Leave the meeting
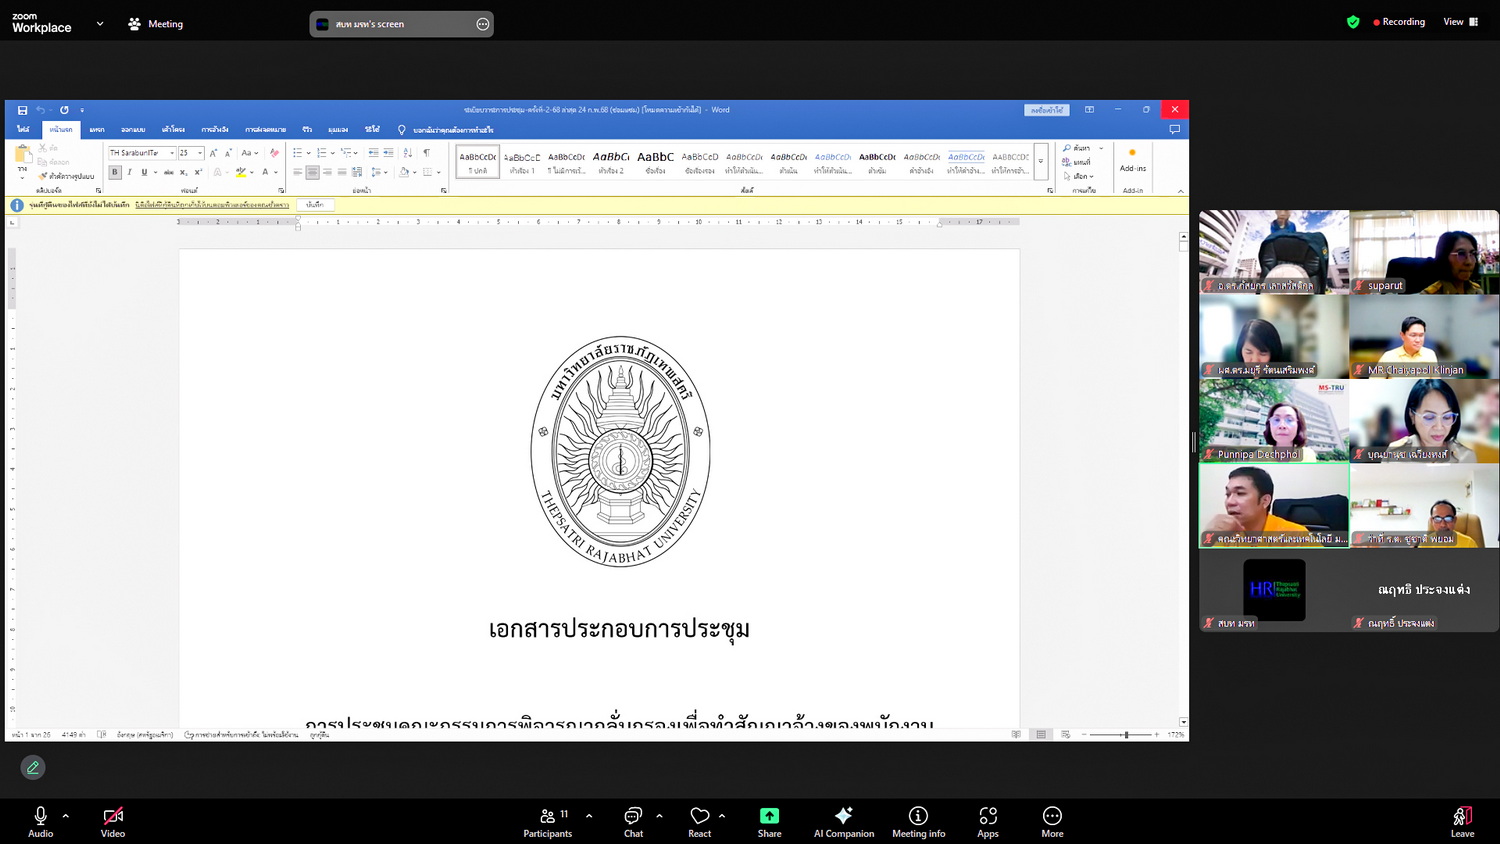This screenshot has width=1500, height=844. pyautogui.click(x=1462, y=821)
